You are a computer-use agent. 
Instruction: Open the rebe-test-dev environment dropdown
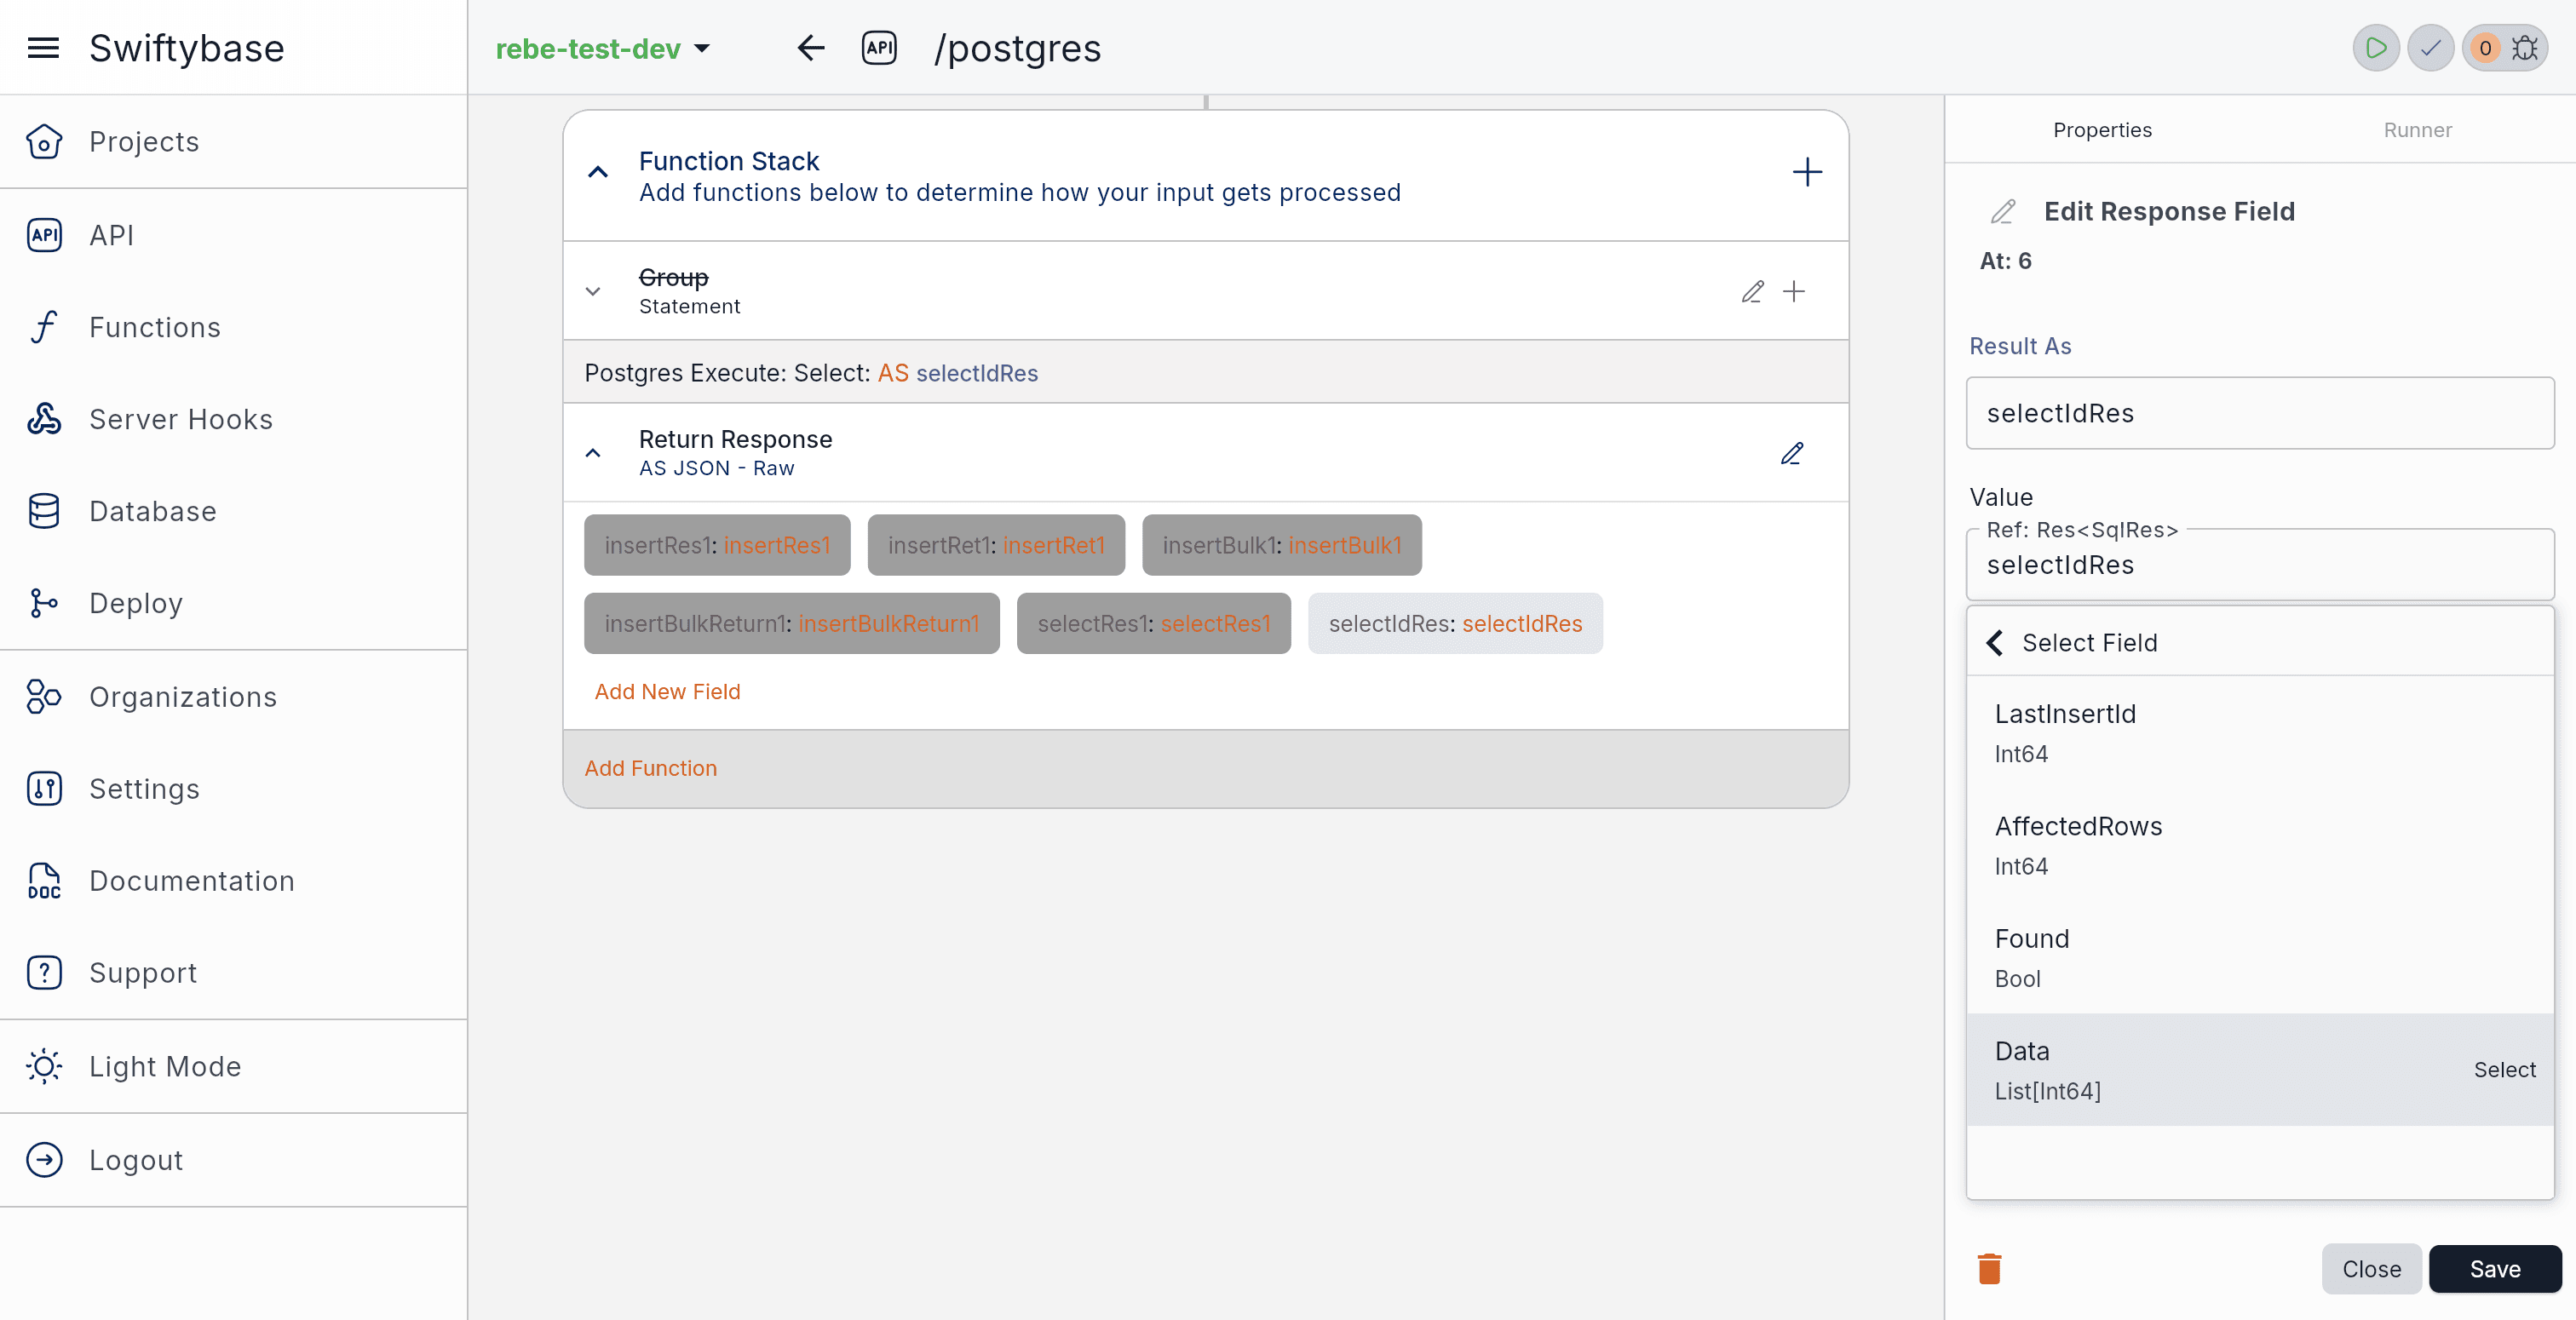click(603, 48)
